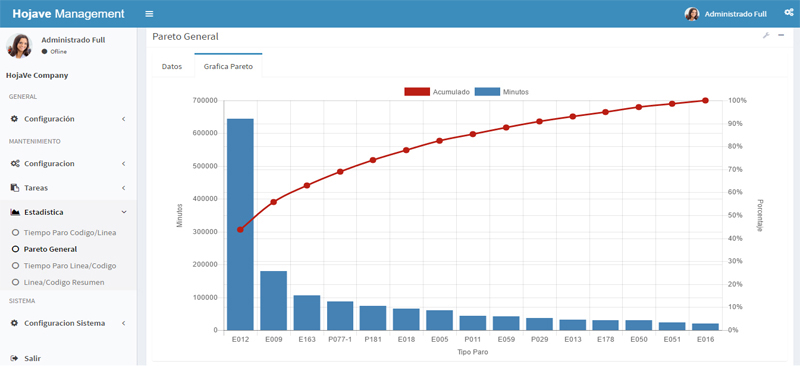Switch to the Datos tab
The height and width of the screenshot is (366, 800).
click(x=172, y=66)
